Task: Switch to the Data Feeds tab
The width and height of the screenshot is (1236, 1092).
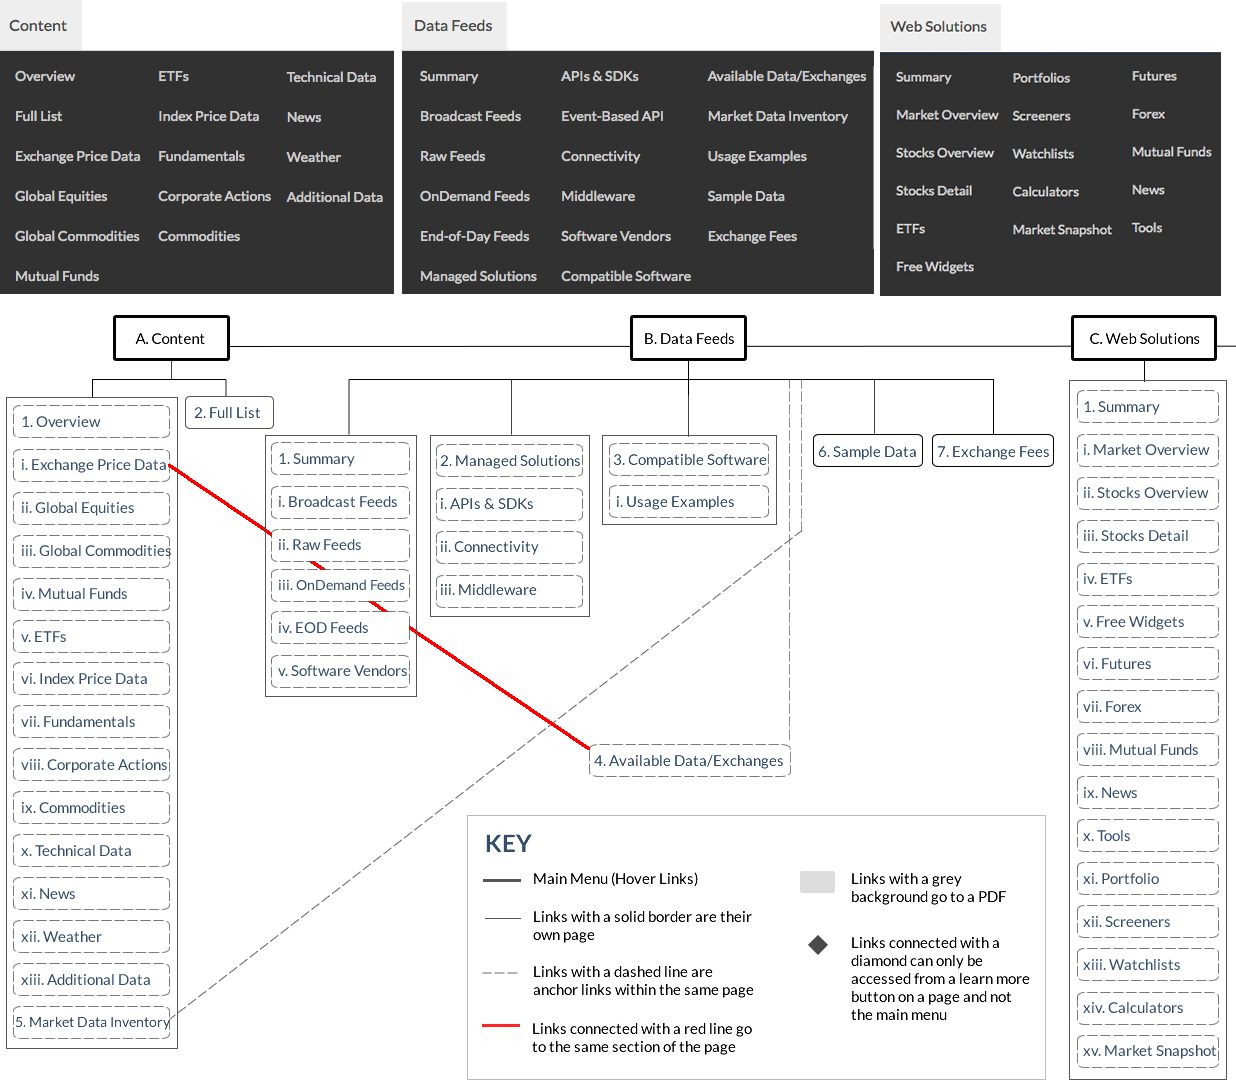Action: click(x=453, y=26)
